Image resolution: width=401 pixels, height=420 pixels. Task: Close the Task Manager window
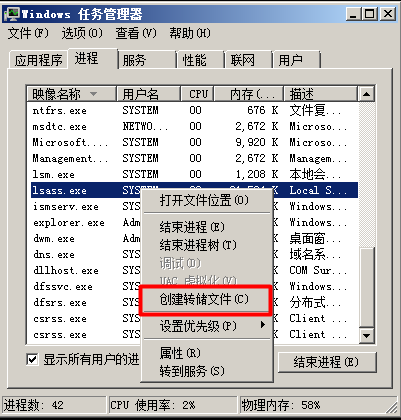tap(388, 14)
